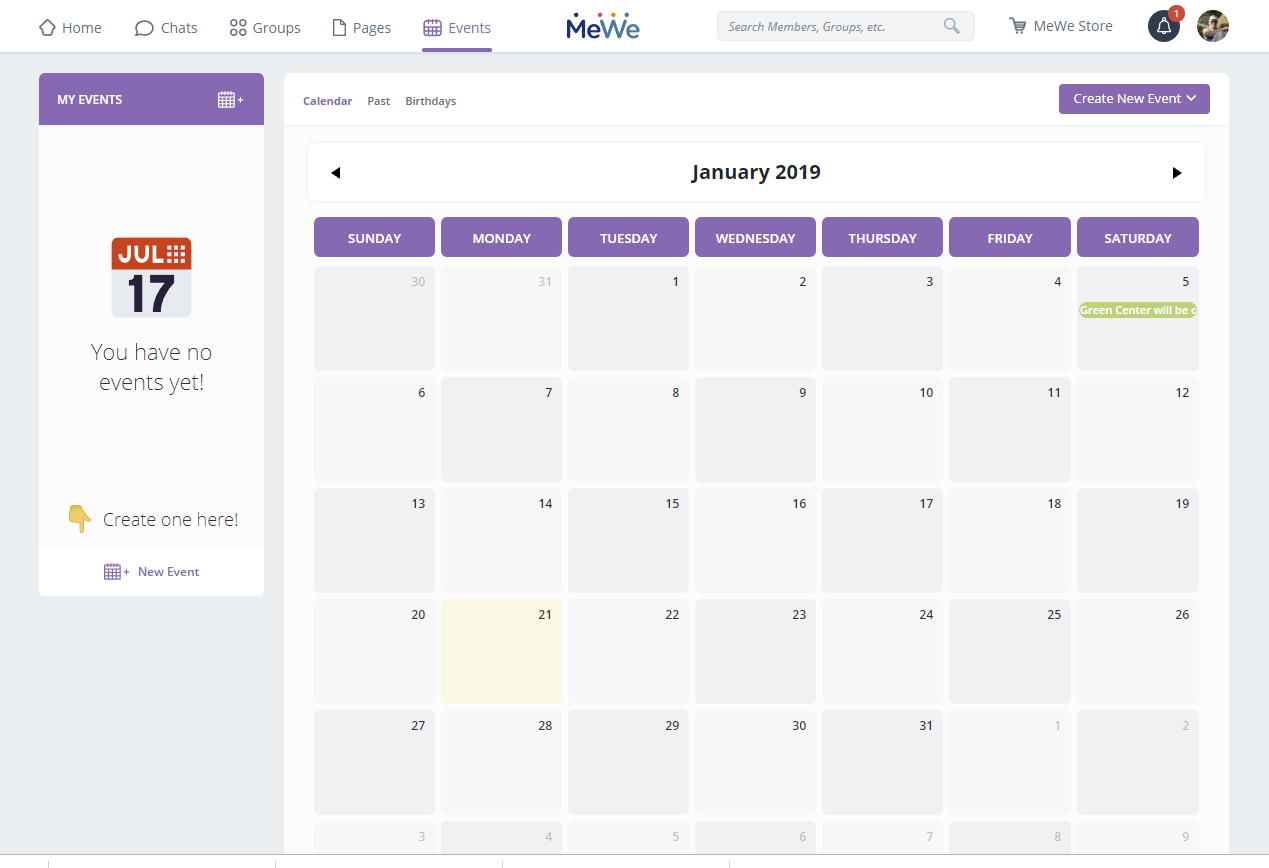The width and height of the screenshot is (1269, 868).
Task: Click the greyed February 2 cell
Action: click(1138, 762)
